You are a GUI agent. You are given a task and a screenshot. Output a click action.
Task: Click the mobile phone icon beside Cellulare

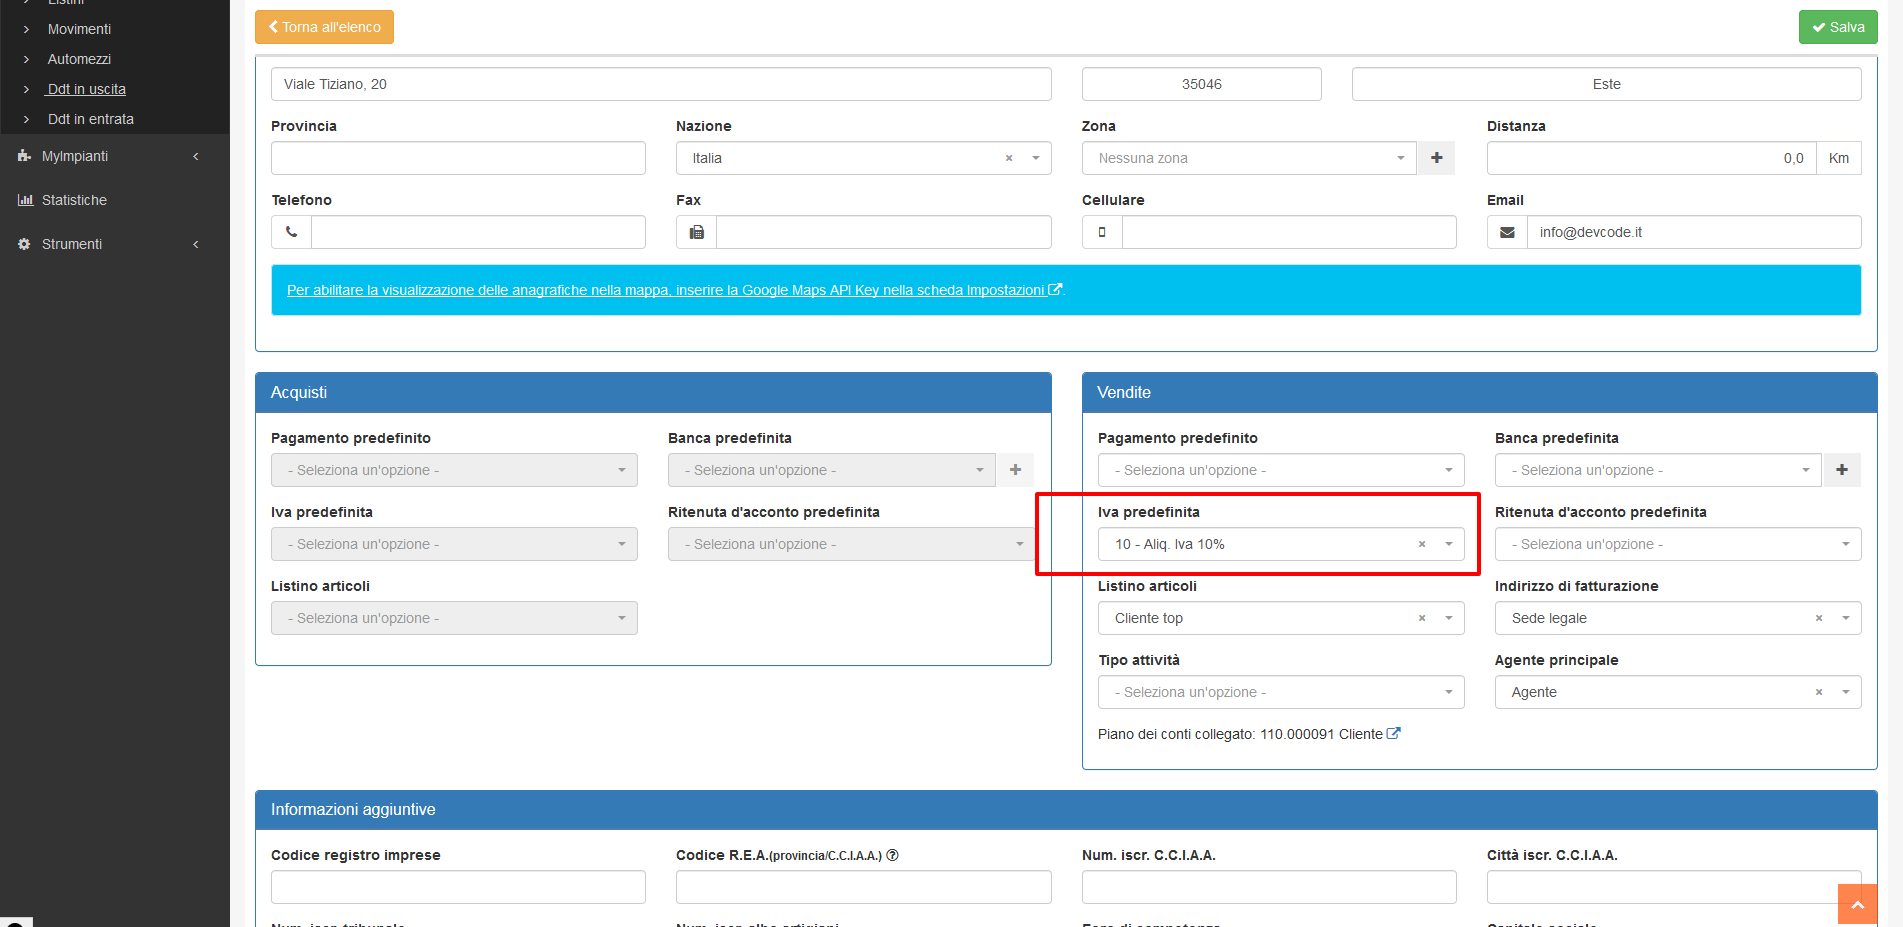[x=1101, y=232]
